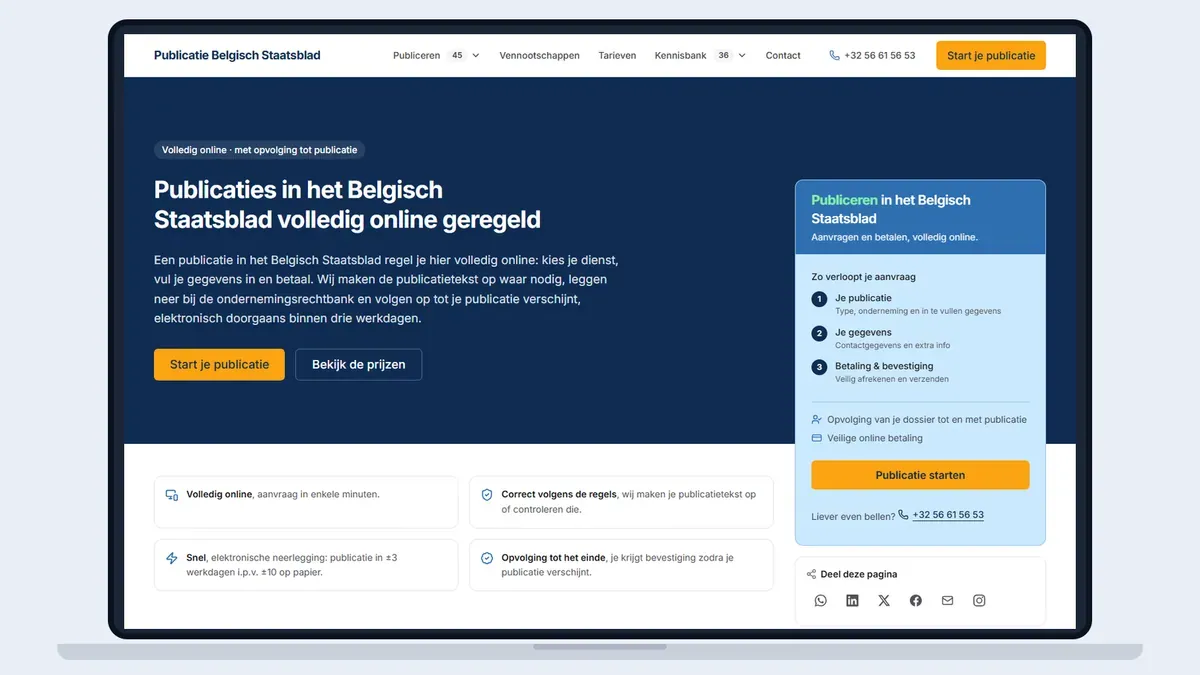Click step number 2 circle badge
1200x675 pixels.
[820, 333]
